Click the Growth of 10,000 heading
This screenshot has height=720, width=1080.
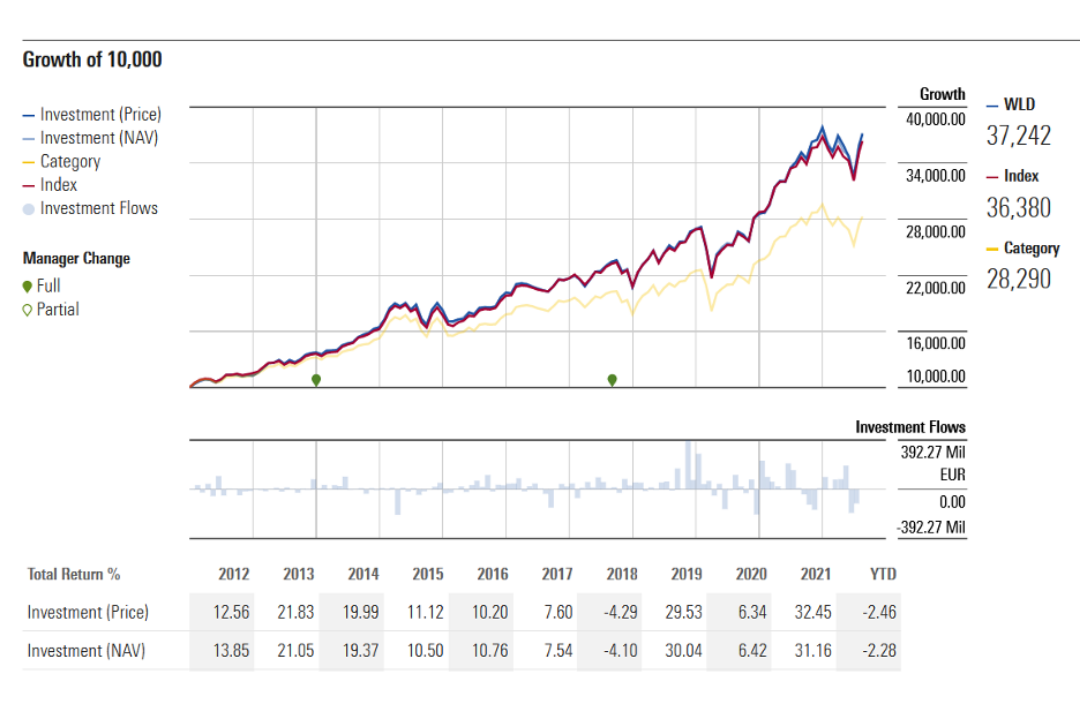[x=92, y=60]
